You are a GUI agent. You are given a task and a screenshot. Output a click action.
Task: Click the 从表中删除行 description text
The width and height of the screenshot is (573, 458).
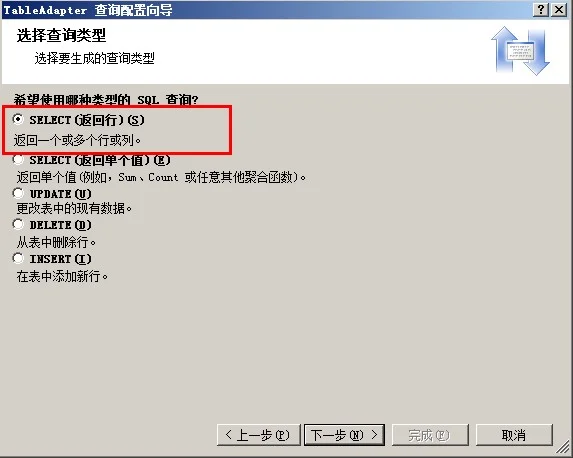56,242
